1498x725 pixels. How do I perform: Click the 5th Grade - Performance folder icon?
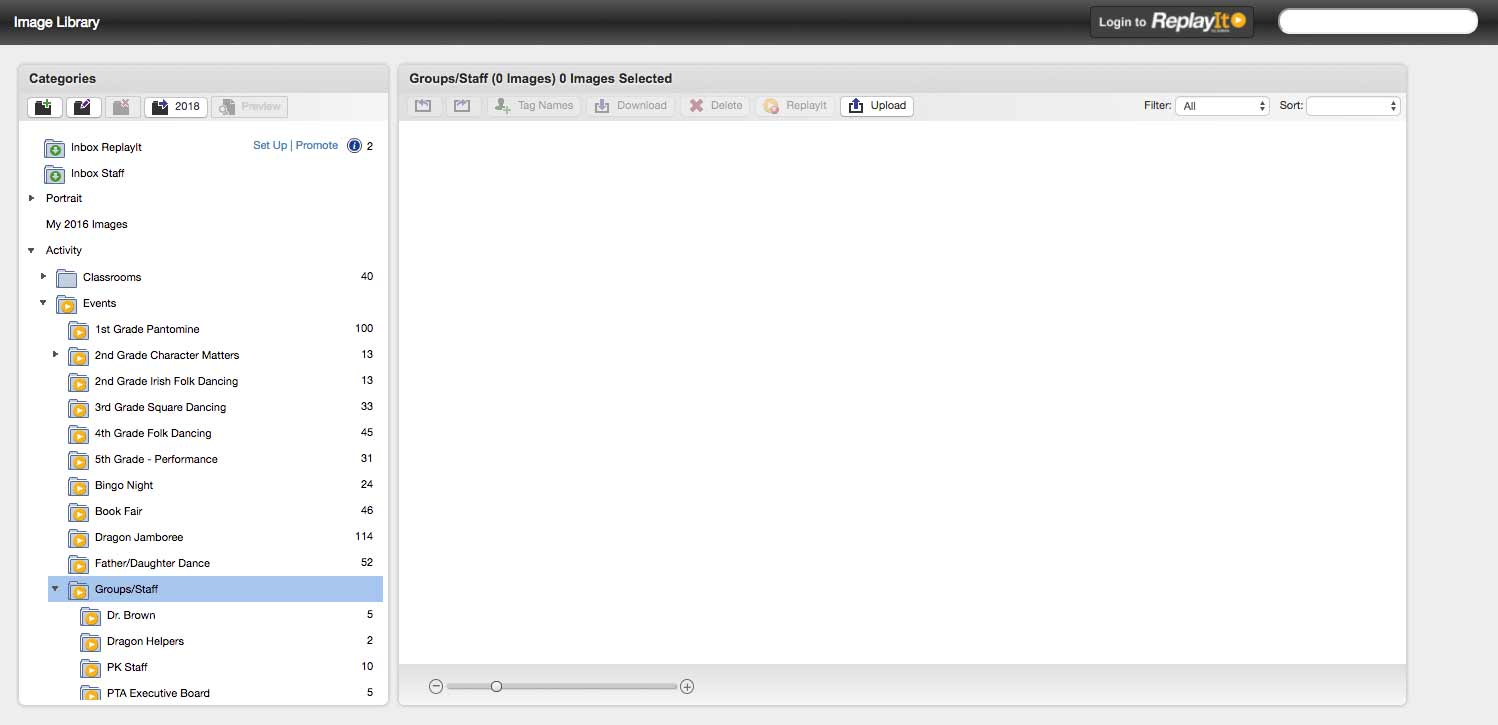(x=79, y=460)
